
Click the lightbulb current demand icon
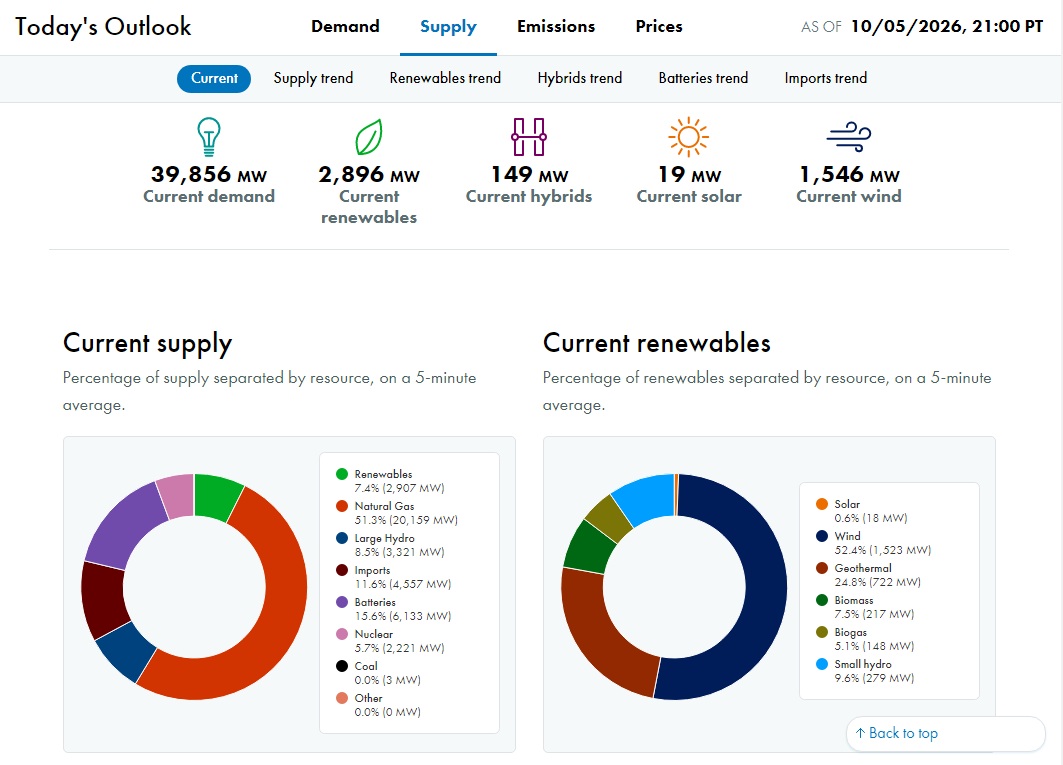point(209,137)
